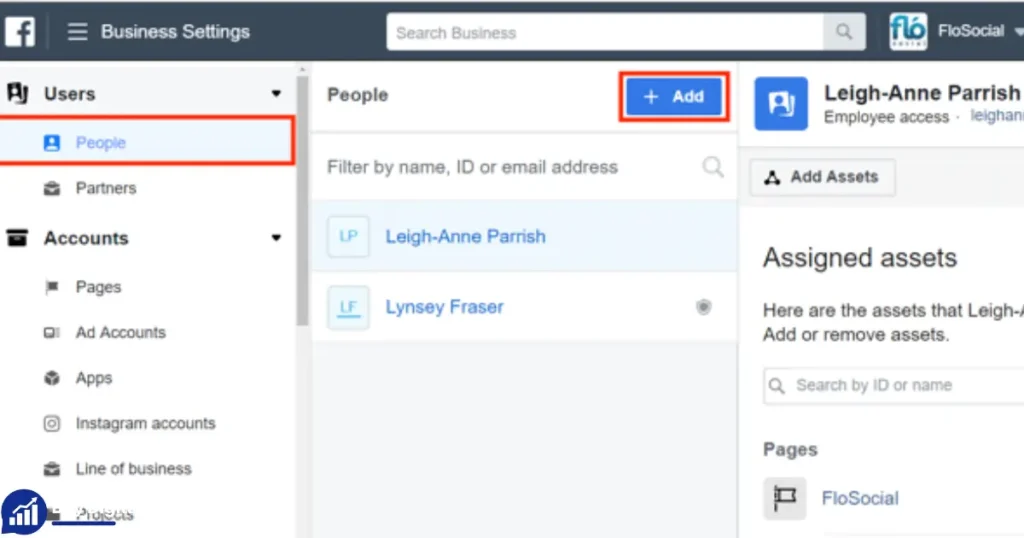Focus the filter by name, ID or email field

tap(525, 167)
